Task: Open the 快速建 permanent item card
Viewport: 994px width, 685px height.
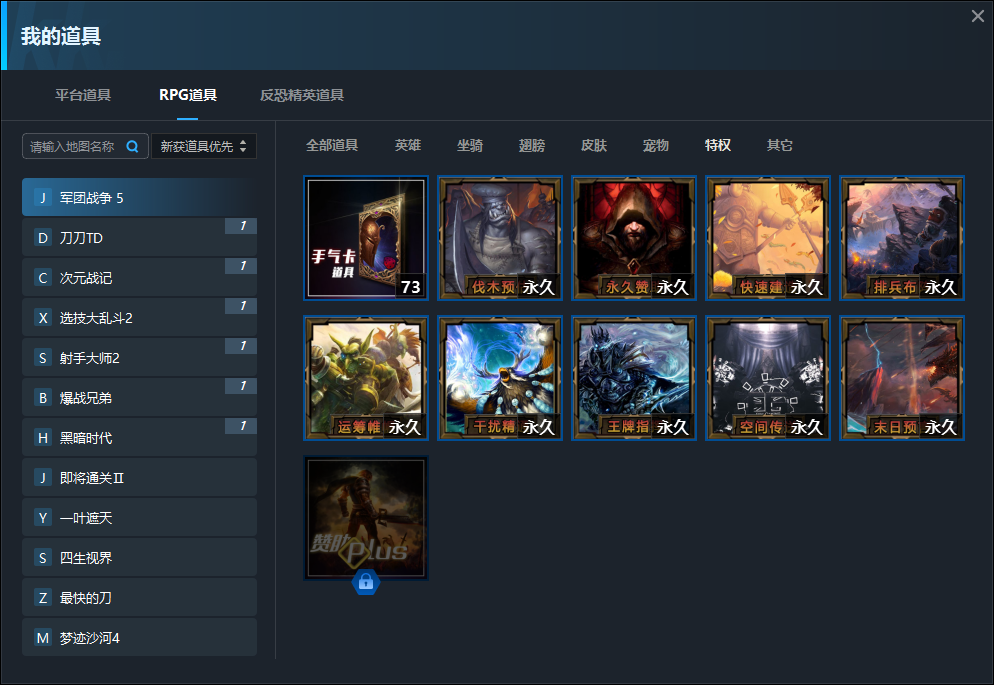Action: [768, 238]
